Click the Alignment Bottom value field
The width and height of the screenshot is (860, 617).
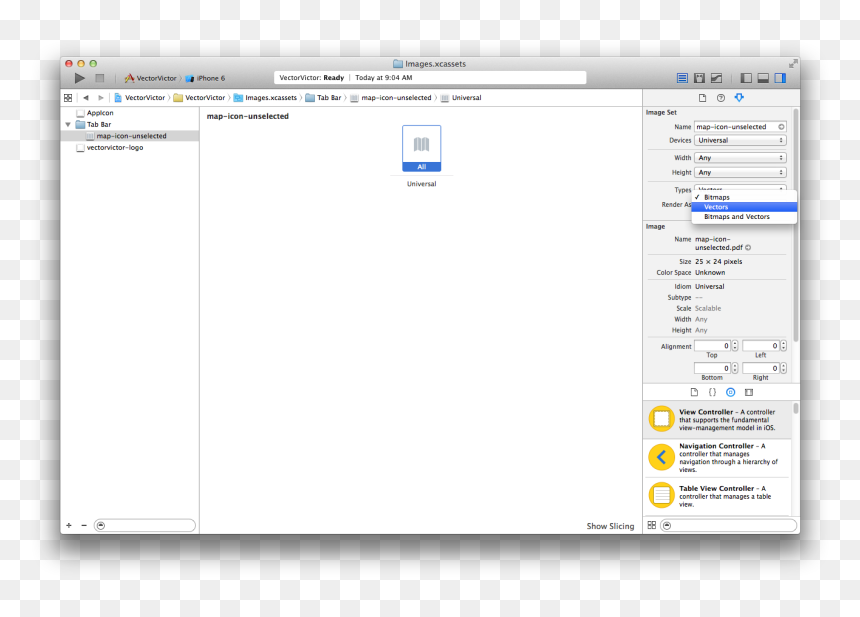712,369
